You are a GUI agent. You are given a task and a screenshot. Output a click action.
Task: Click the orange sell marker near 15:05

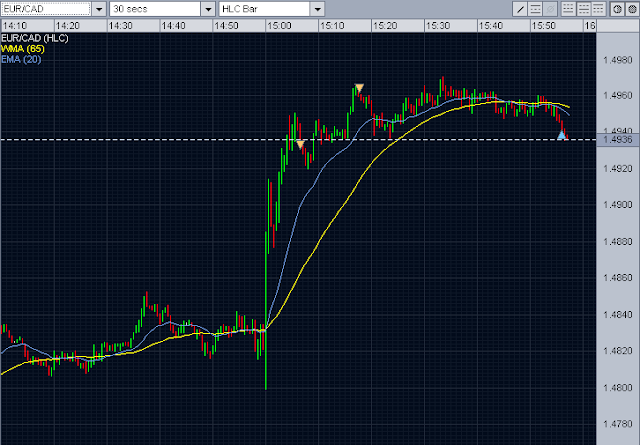tap(300, 145)
